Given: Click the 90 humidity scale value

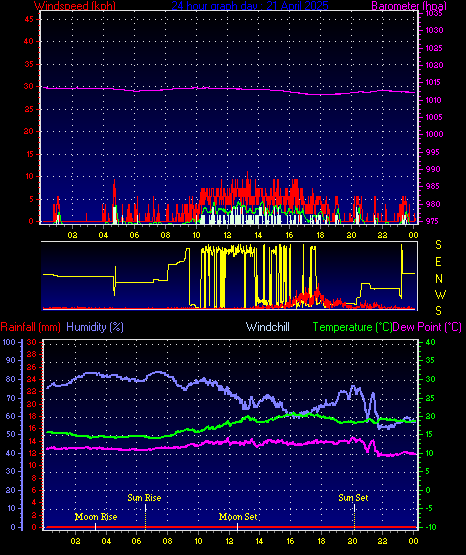Looking at the screenshot, I should point(11,360).
